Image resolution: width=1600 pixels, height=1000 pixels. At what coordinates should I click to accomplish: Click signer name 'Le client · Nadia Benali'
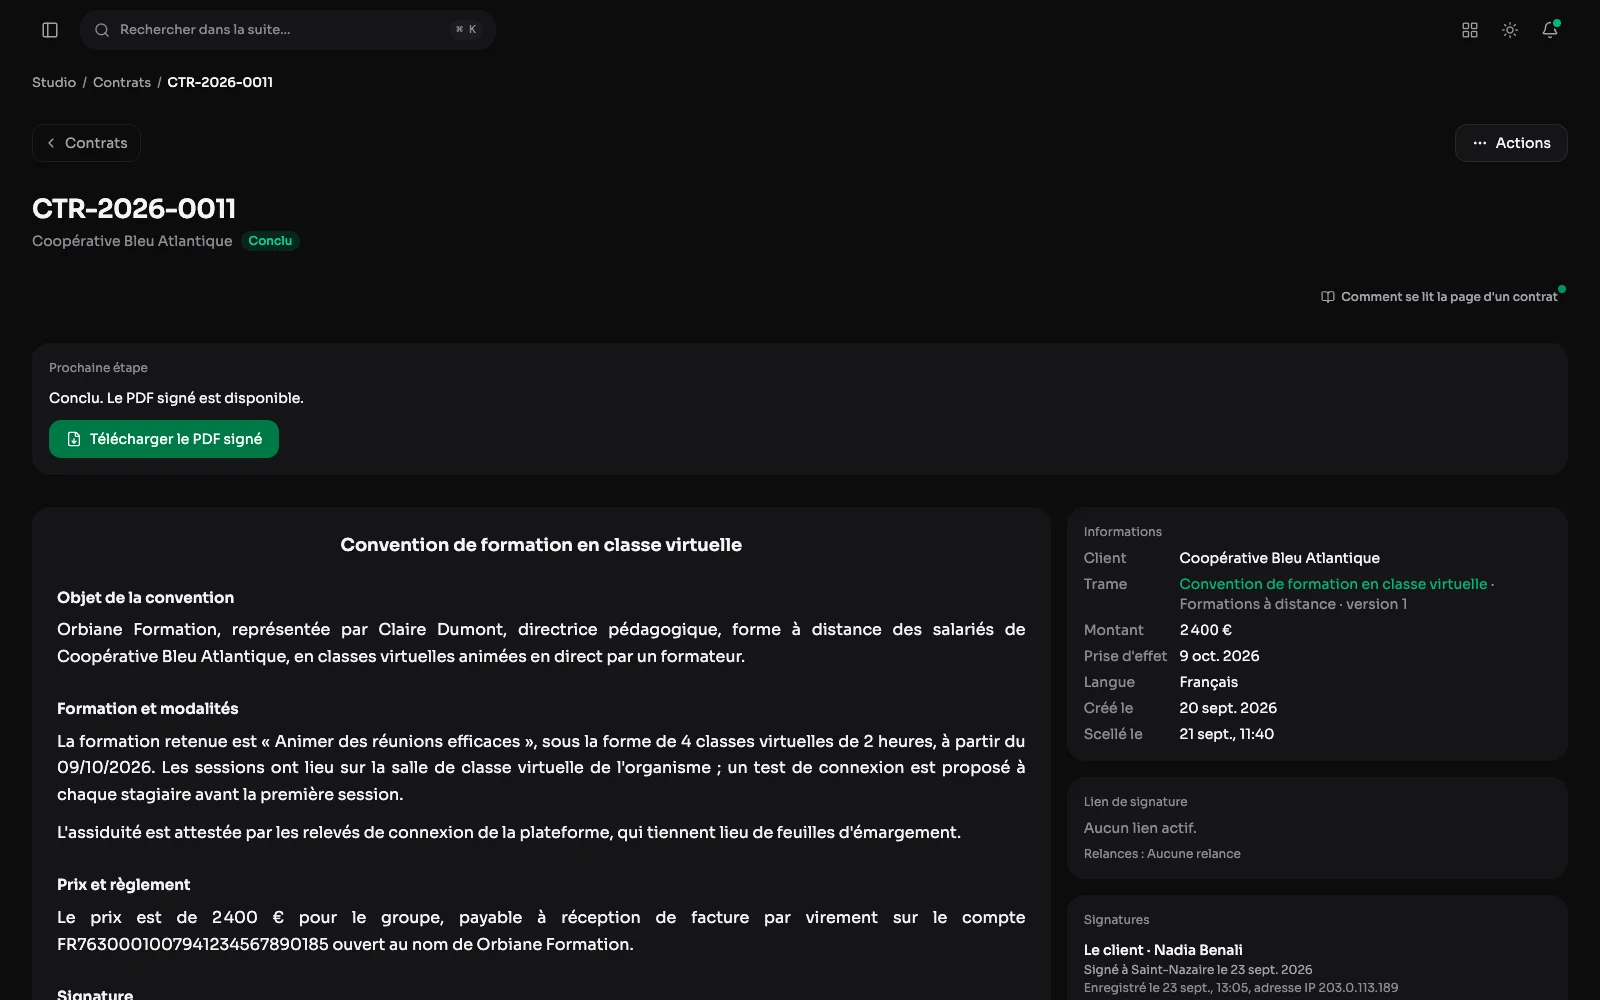click(x=1163, y=950)
